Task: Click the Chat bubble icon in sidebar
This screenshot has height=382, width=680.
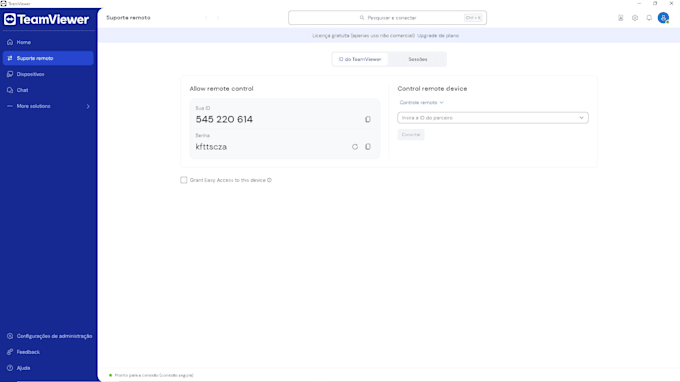Action: click(x=10, y=90)
